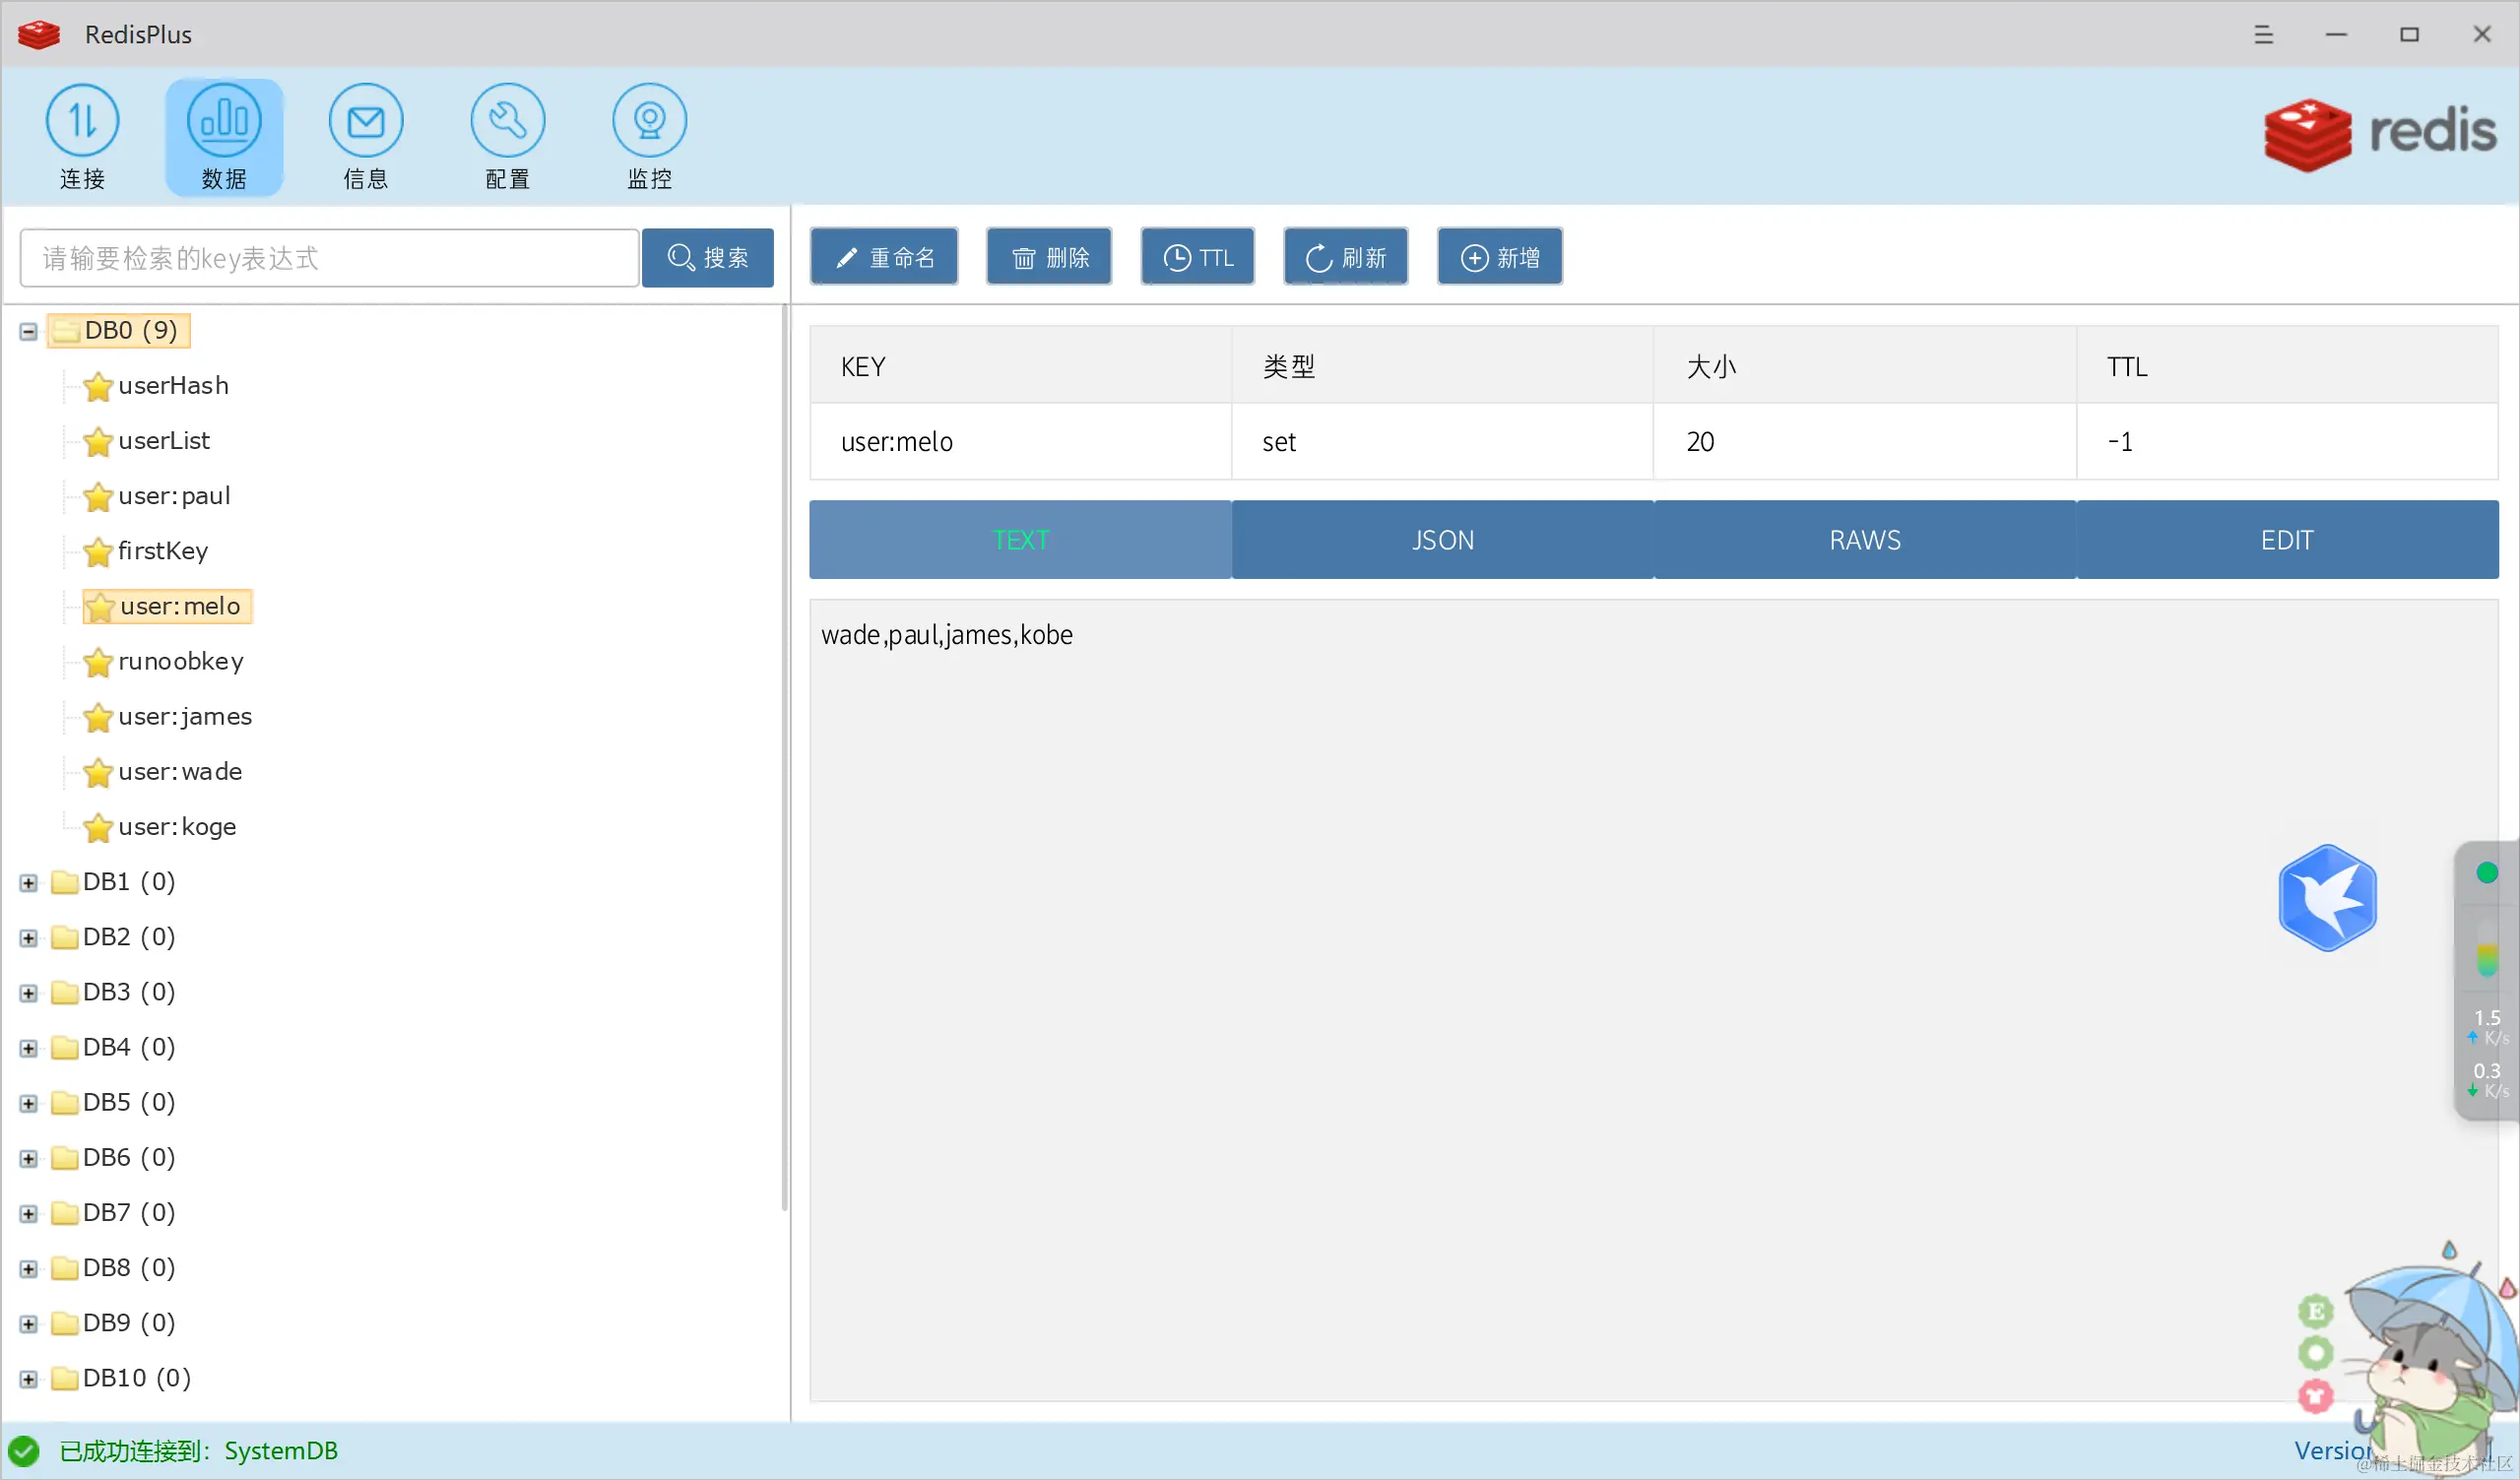Expand the DB1 (0) database node
This screenshot has height=1480, width=2520.
(29, 883)
